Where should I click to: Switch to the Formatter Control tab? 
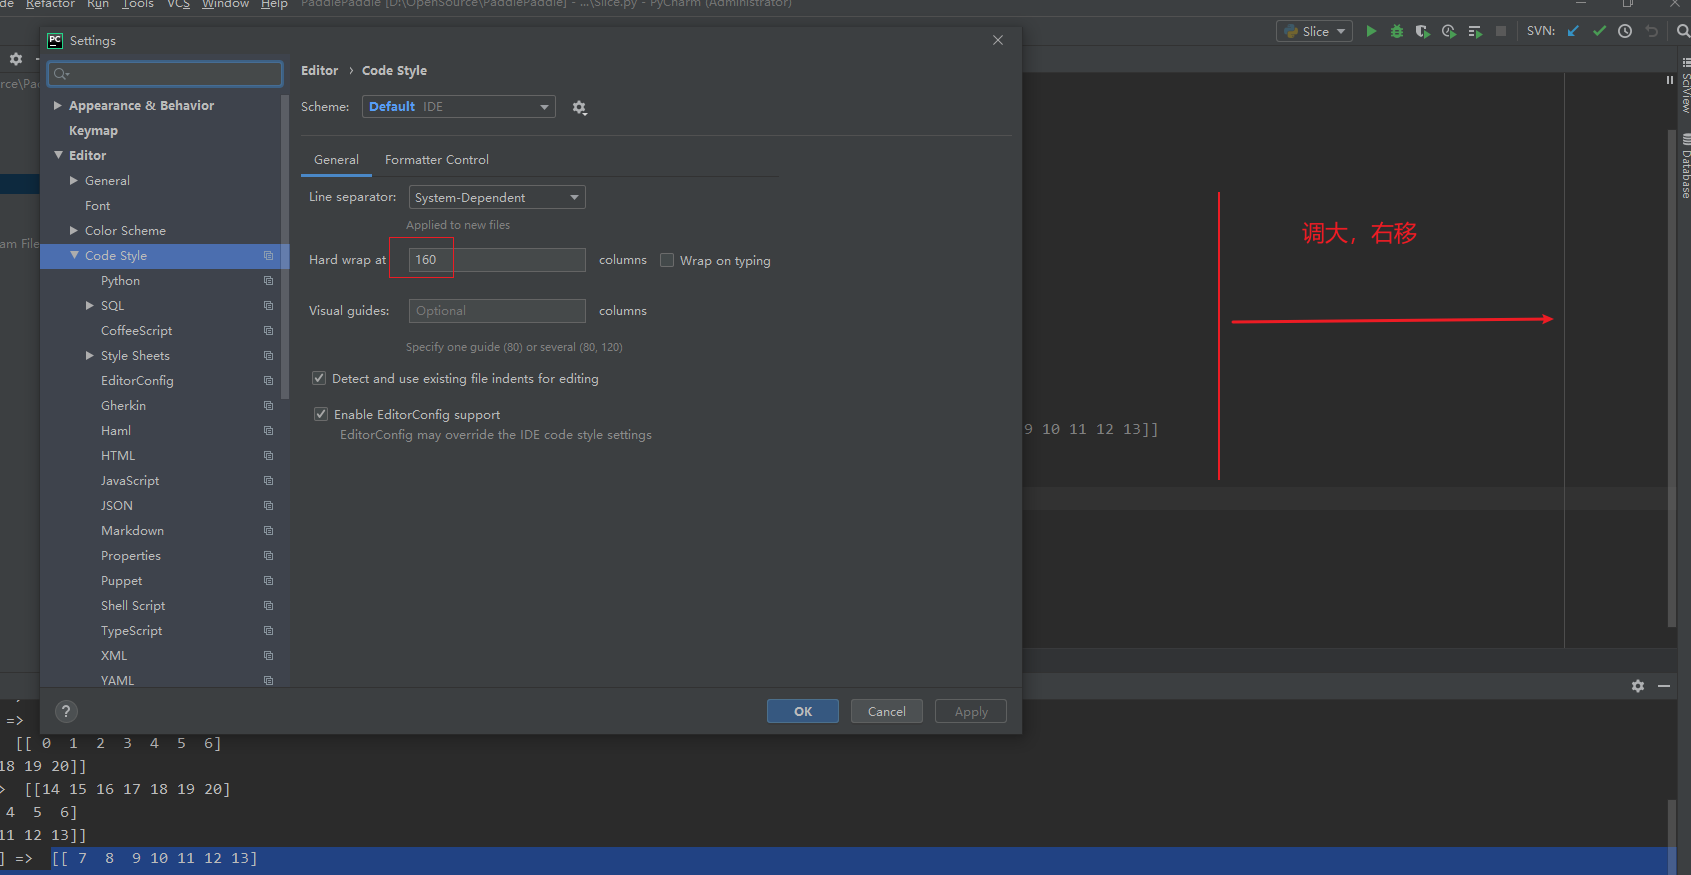pos(437,160)
